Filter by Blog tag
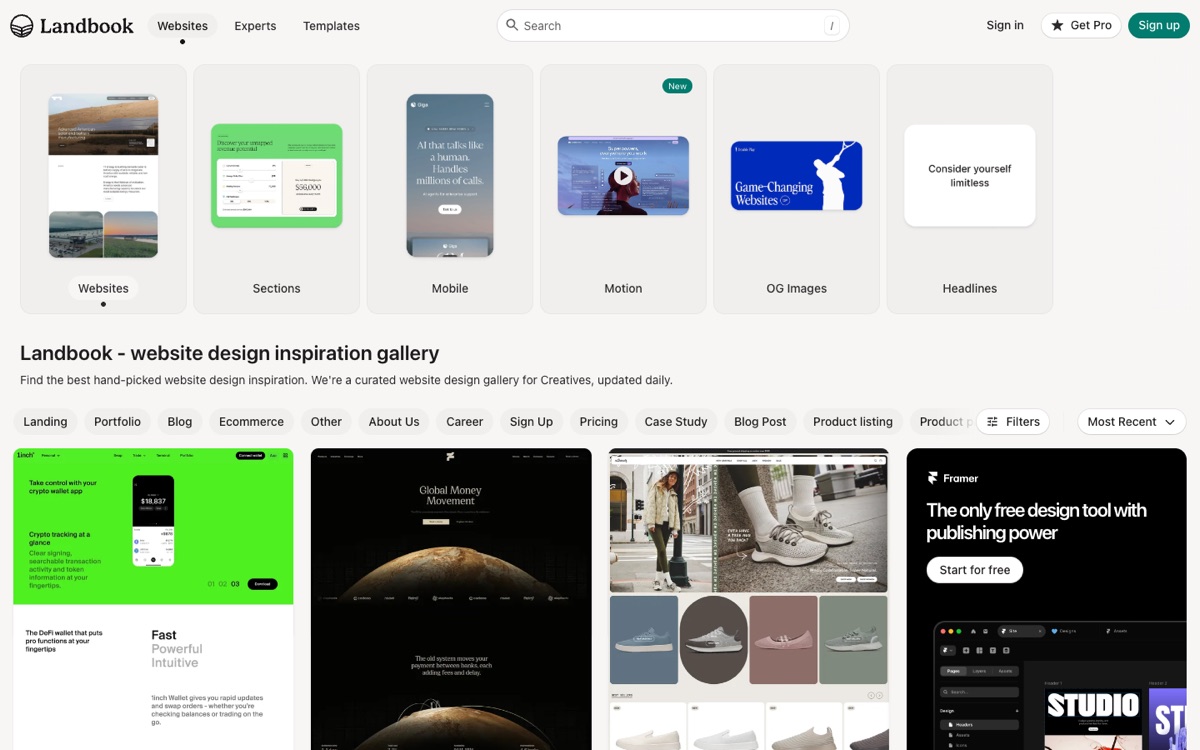 [x=180, y=422]
